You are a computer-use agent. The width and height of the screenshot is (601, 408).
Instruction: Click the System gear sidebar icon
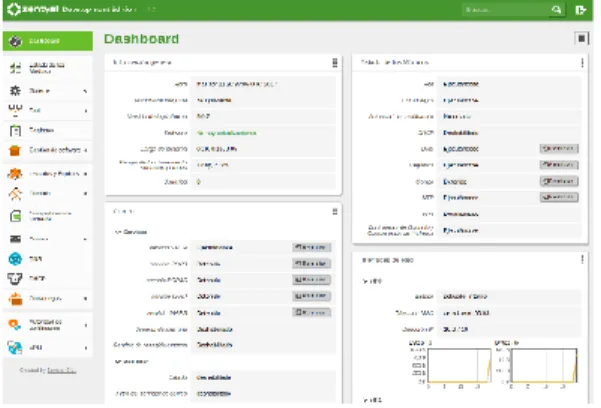point(15,90)
